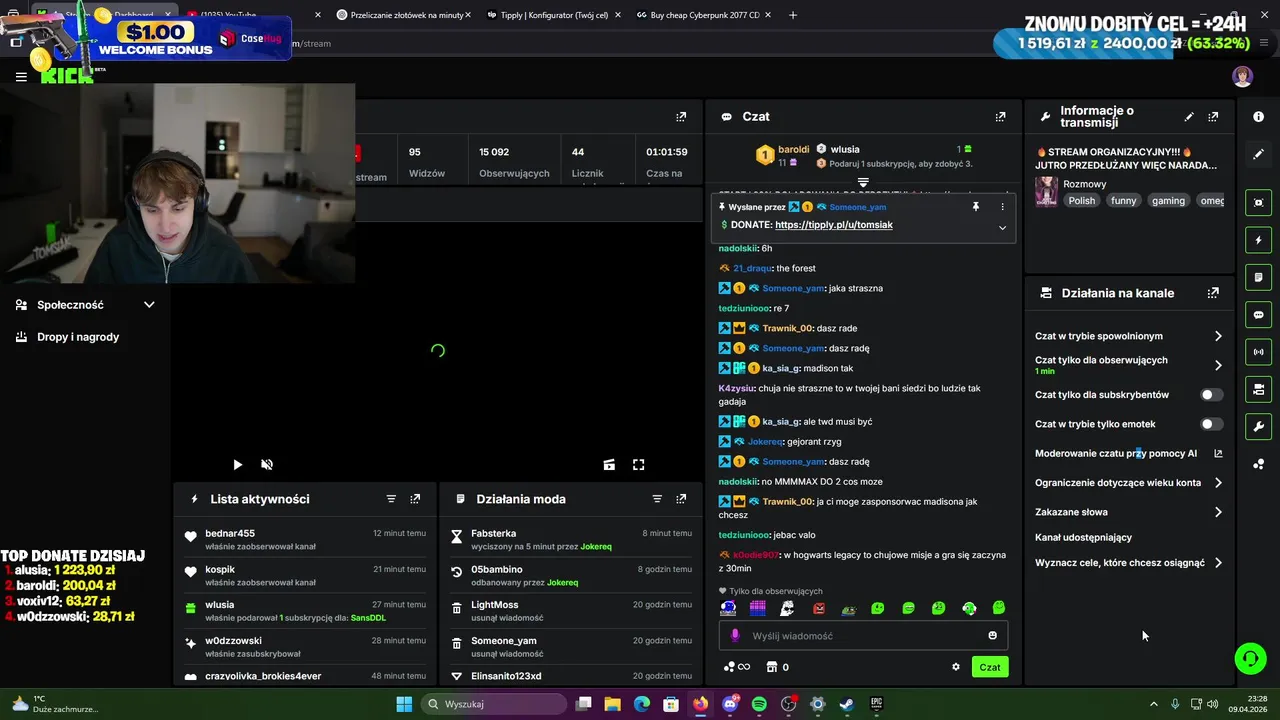Open emoji picker in chat input
This screenshot has width=1280, height=720.
pyautogui.click(x=992, y=635)
